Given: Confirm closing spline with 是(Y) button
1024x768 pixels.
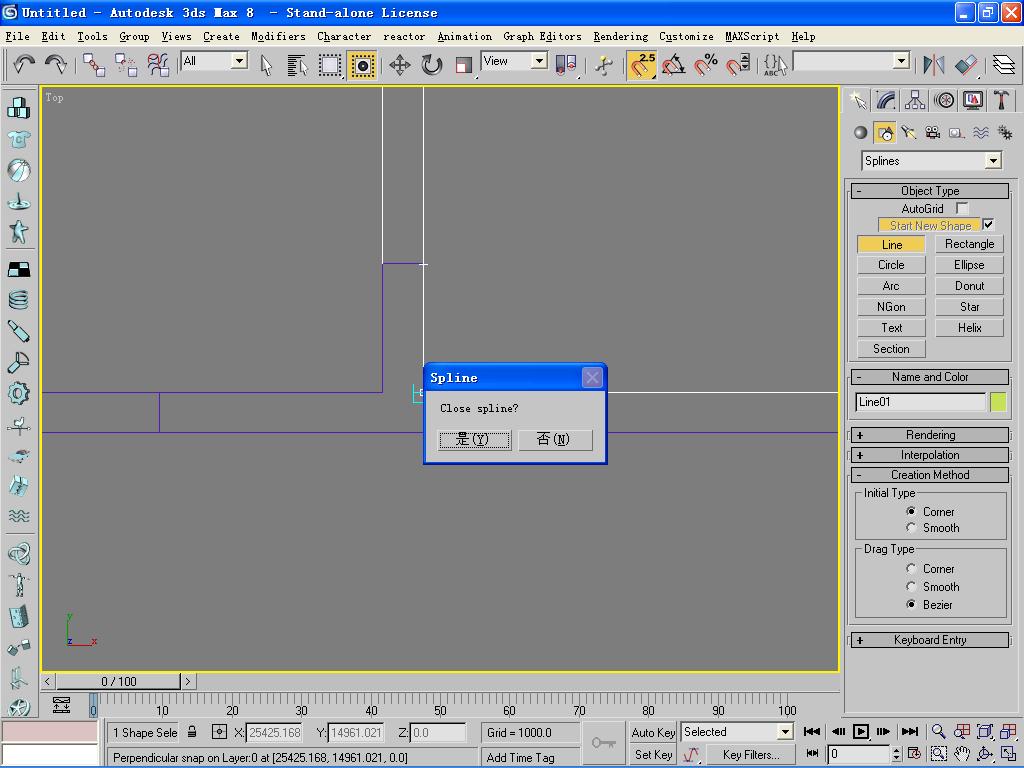Looking at the screenshot, I should (474, 440).
